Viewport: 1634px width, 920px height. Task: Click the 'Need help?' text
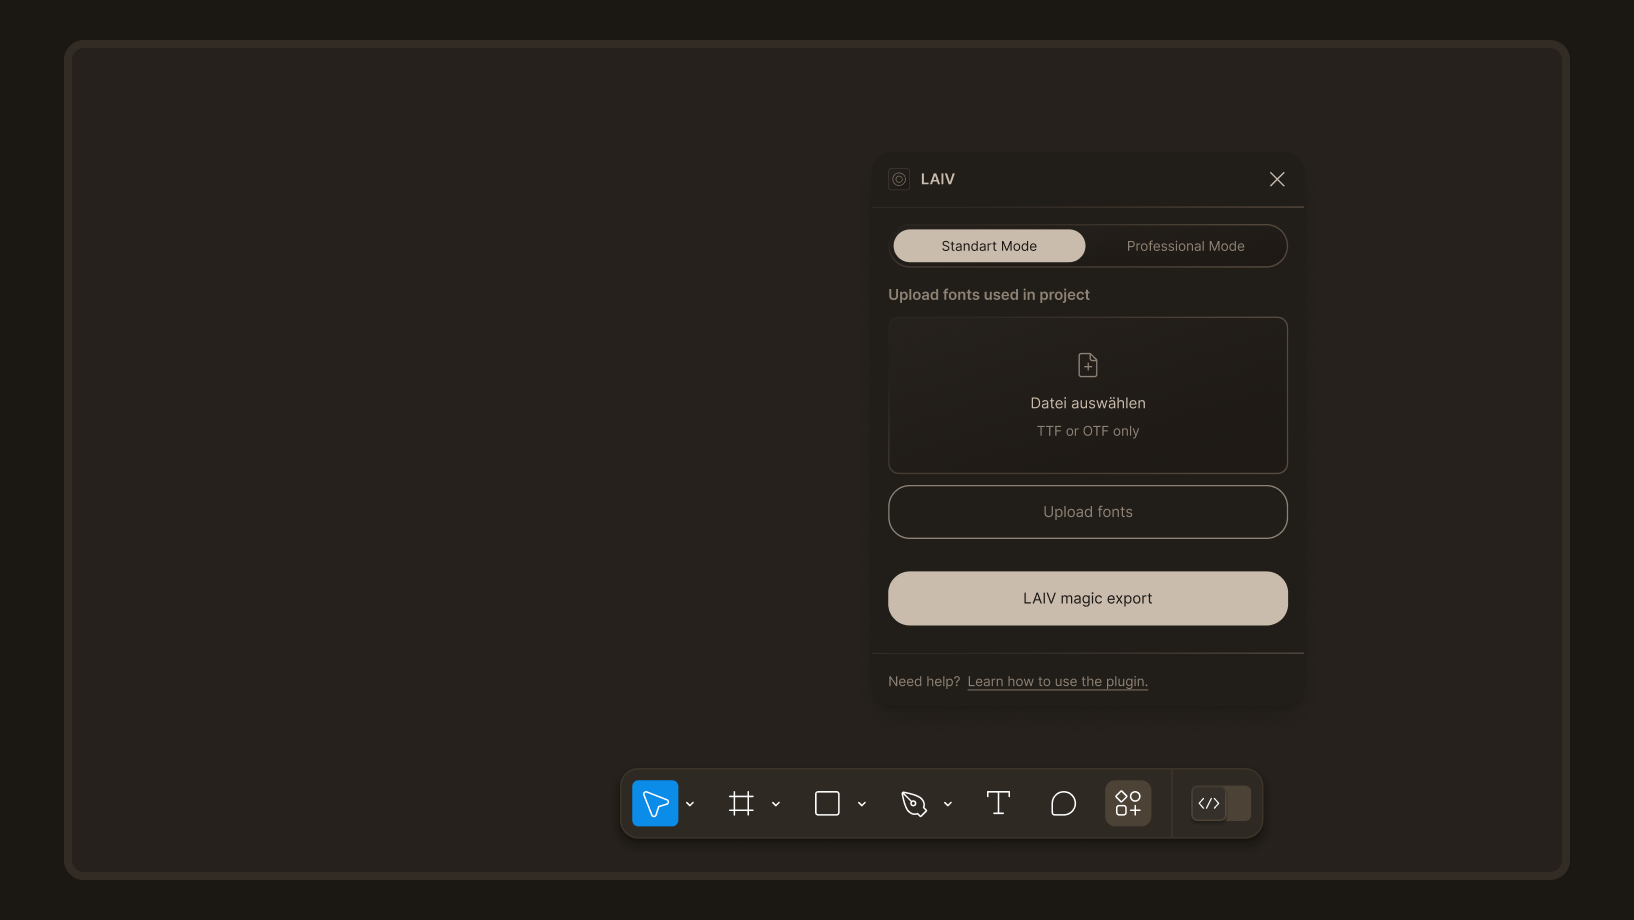[924, 682]
